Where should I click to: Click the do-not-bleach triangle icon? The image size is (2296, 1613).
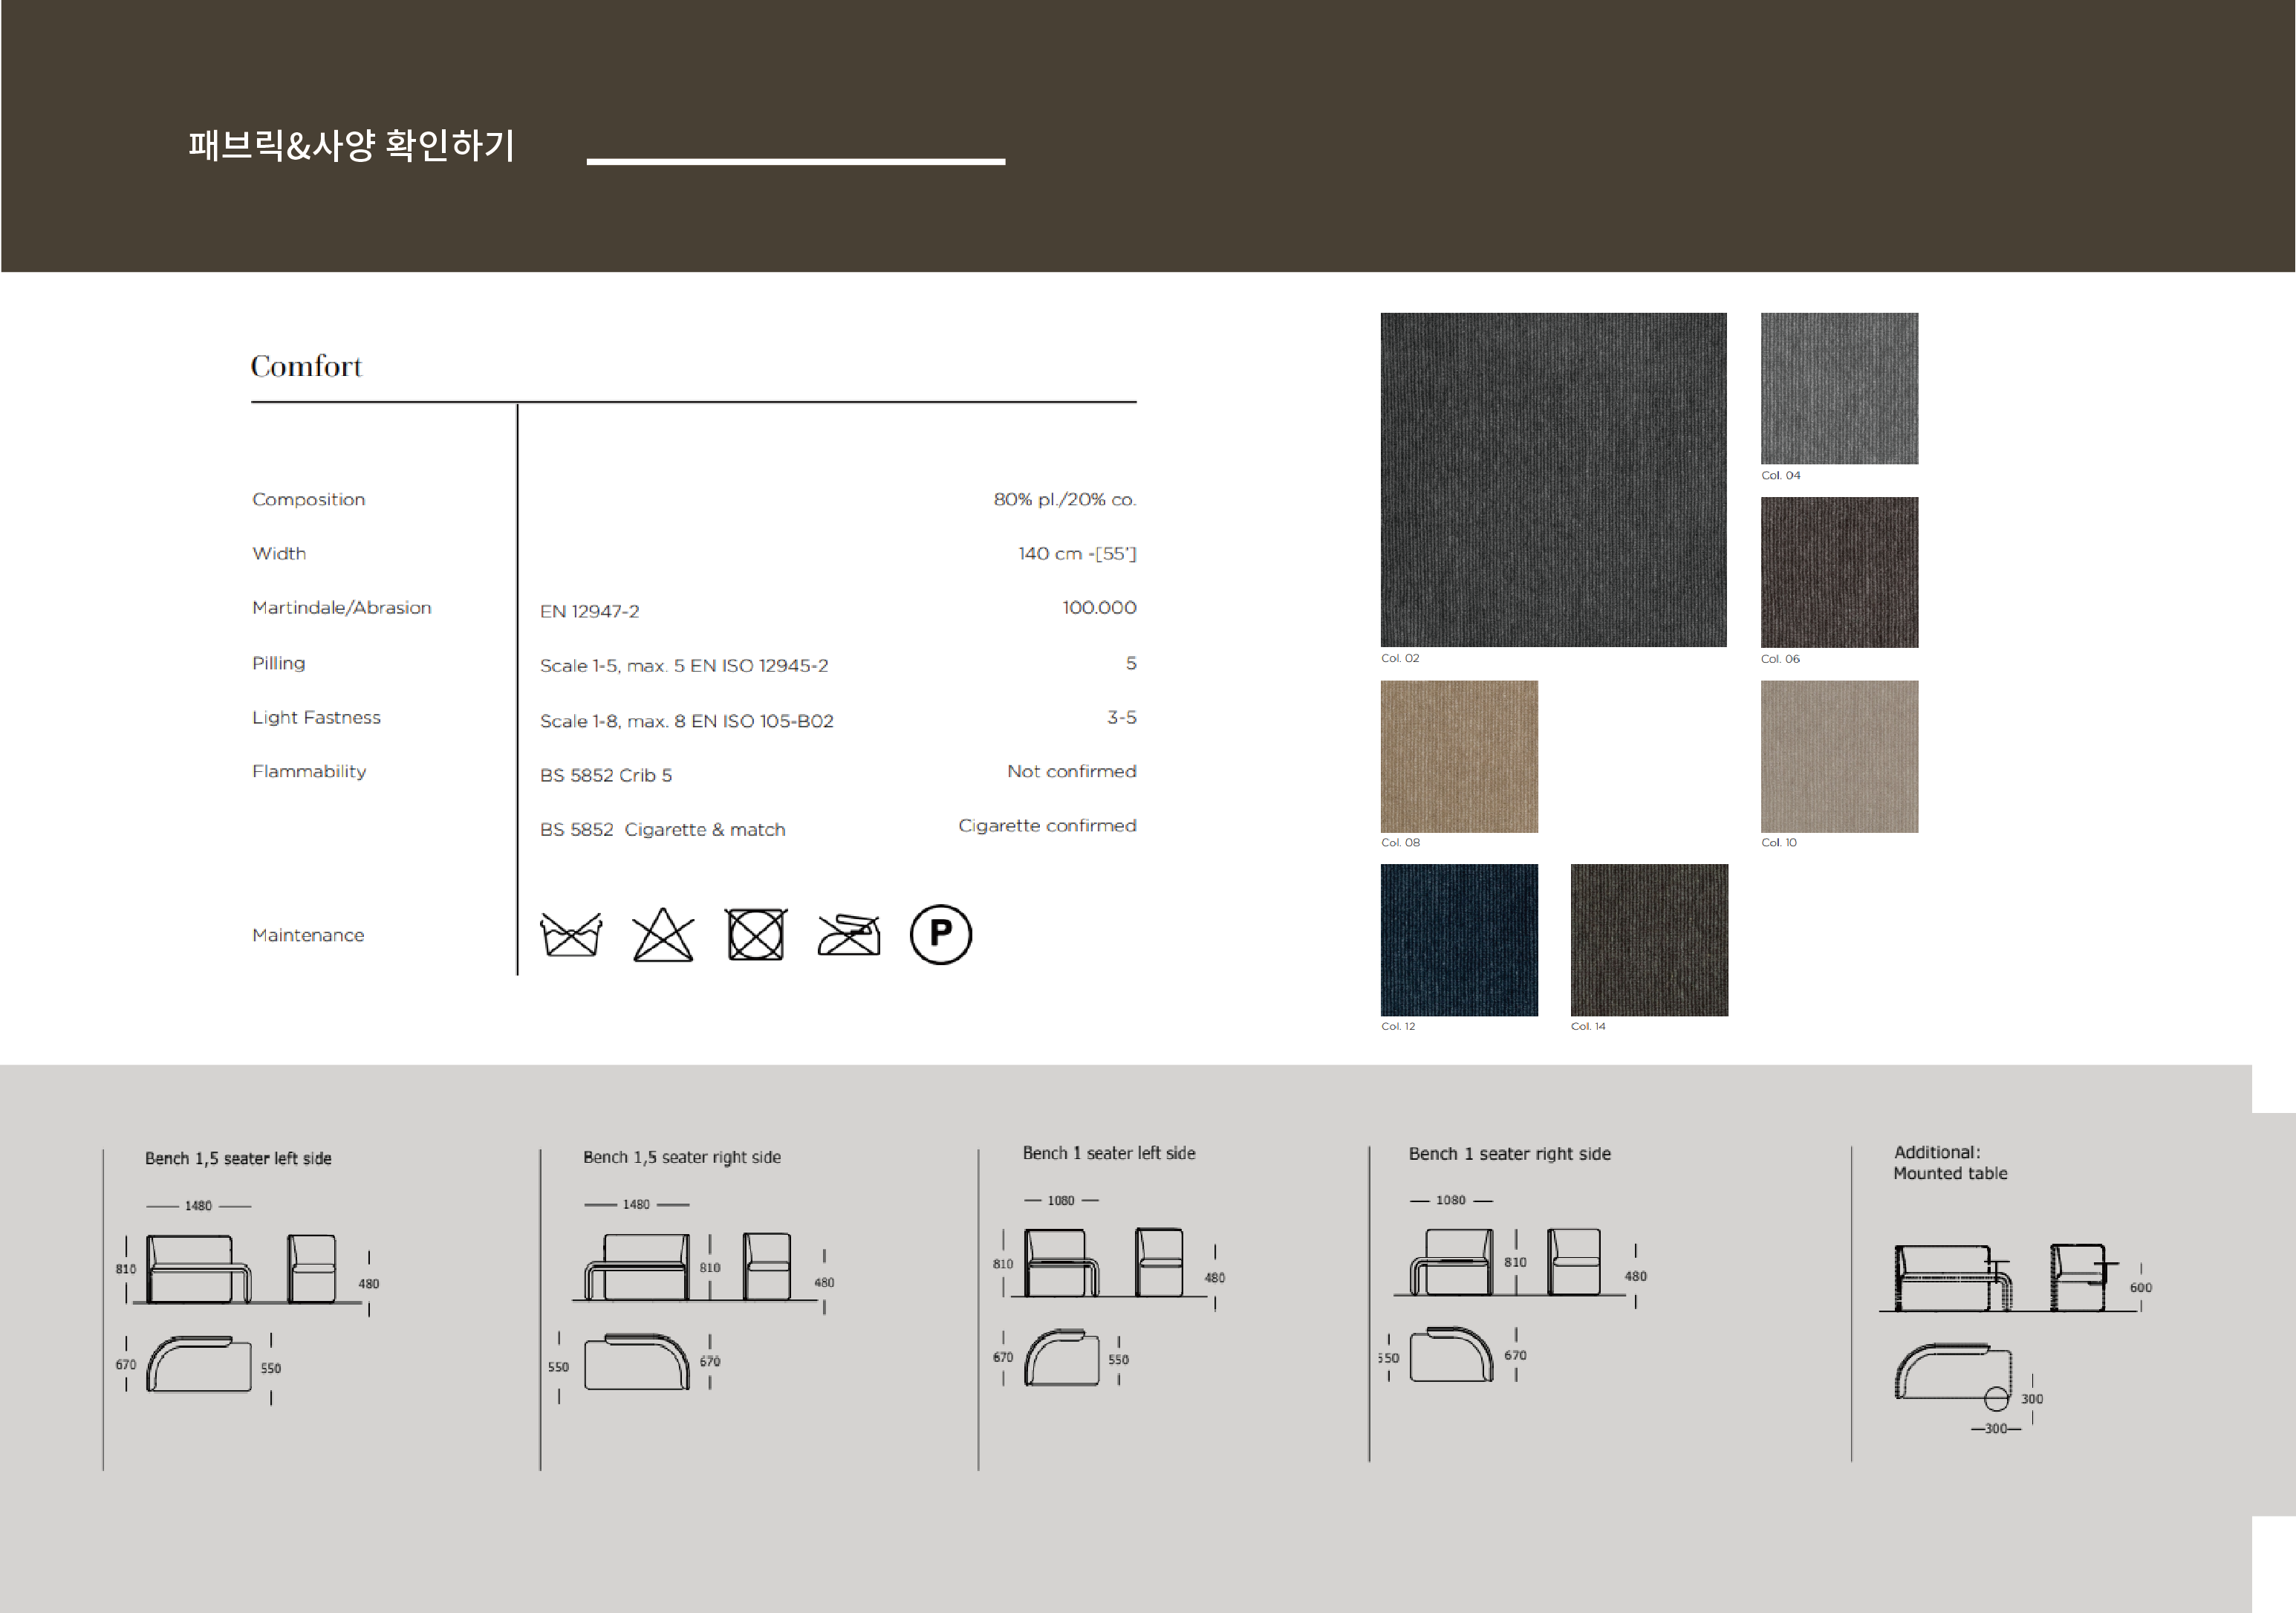[663, 935]
